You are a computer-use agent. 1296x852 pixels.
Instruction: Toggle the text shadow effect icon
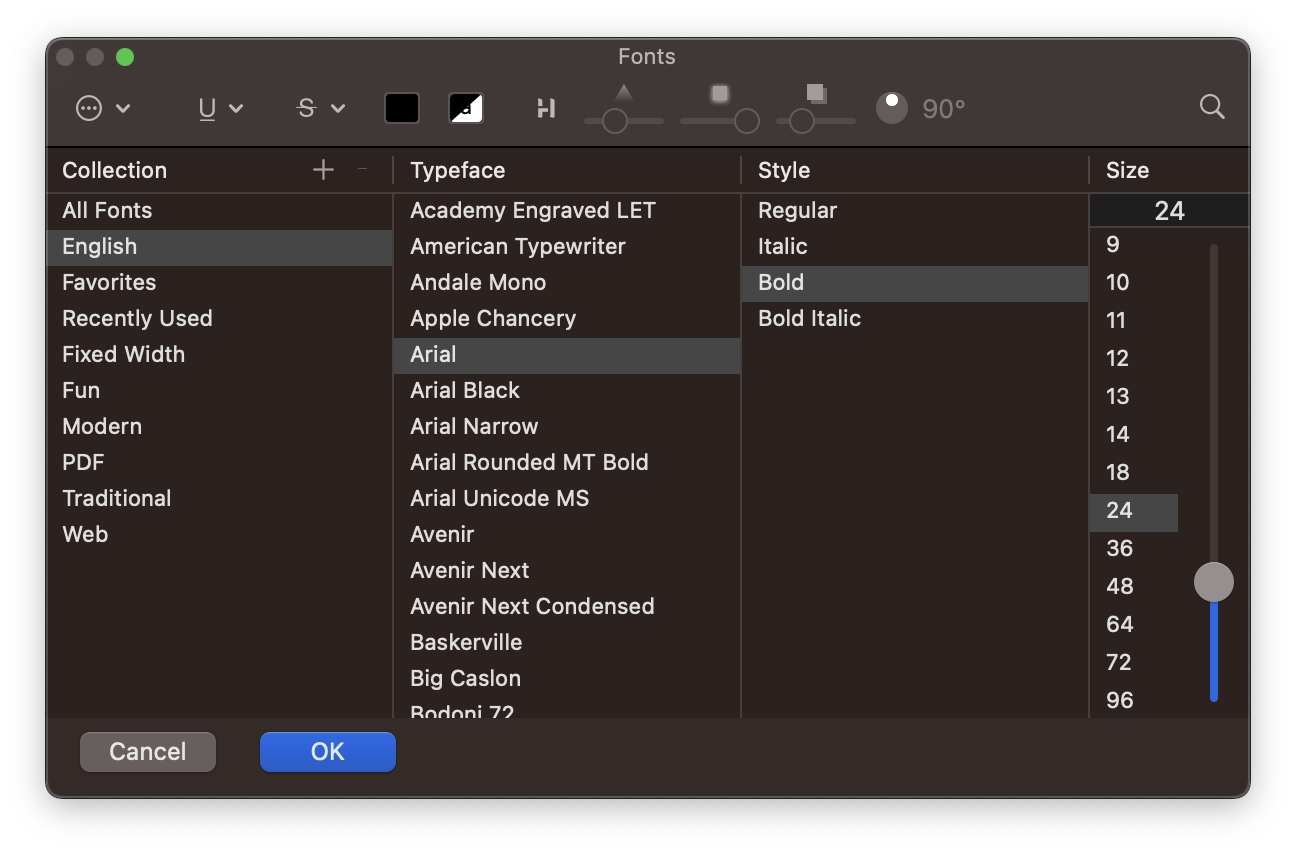466,108
